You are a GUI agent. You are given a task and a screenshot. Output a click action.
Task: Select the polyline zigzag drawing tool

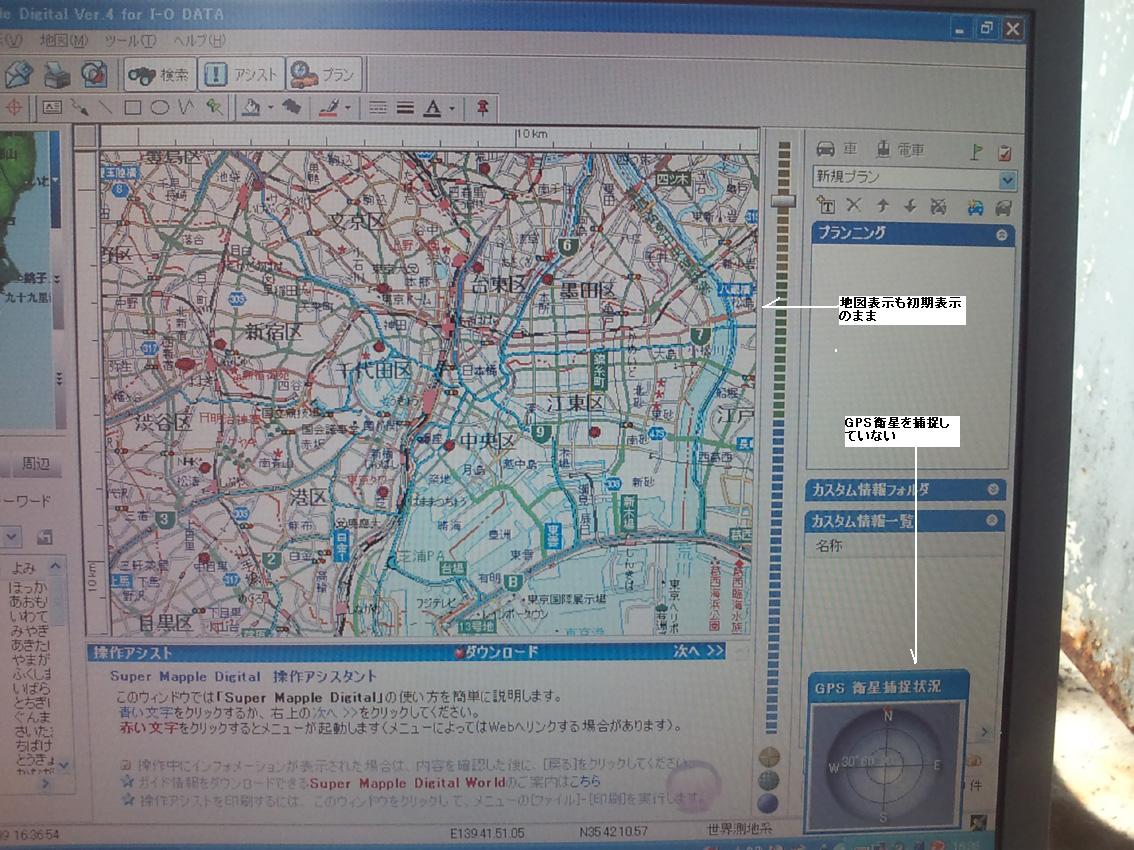tap(187, 108)
